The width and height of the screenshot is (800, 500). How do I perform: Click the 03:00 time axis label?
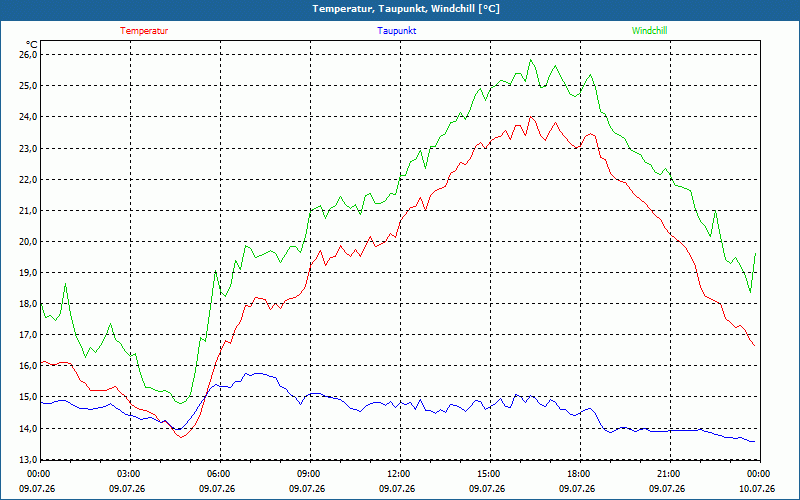click(131, 474)
